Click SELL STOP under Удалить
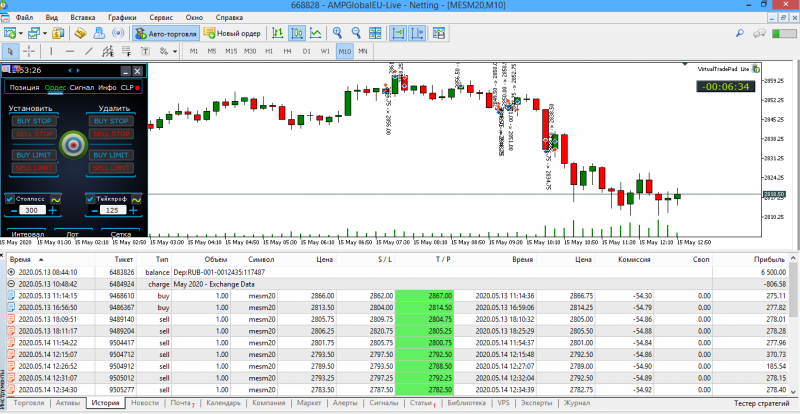The height and width of the screenshot is (414, 800). tap(111, 134)
